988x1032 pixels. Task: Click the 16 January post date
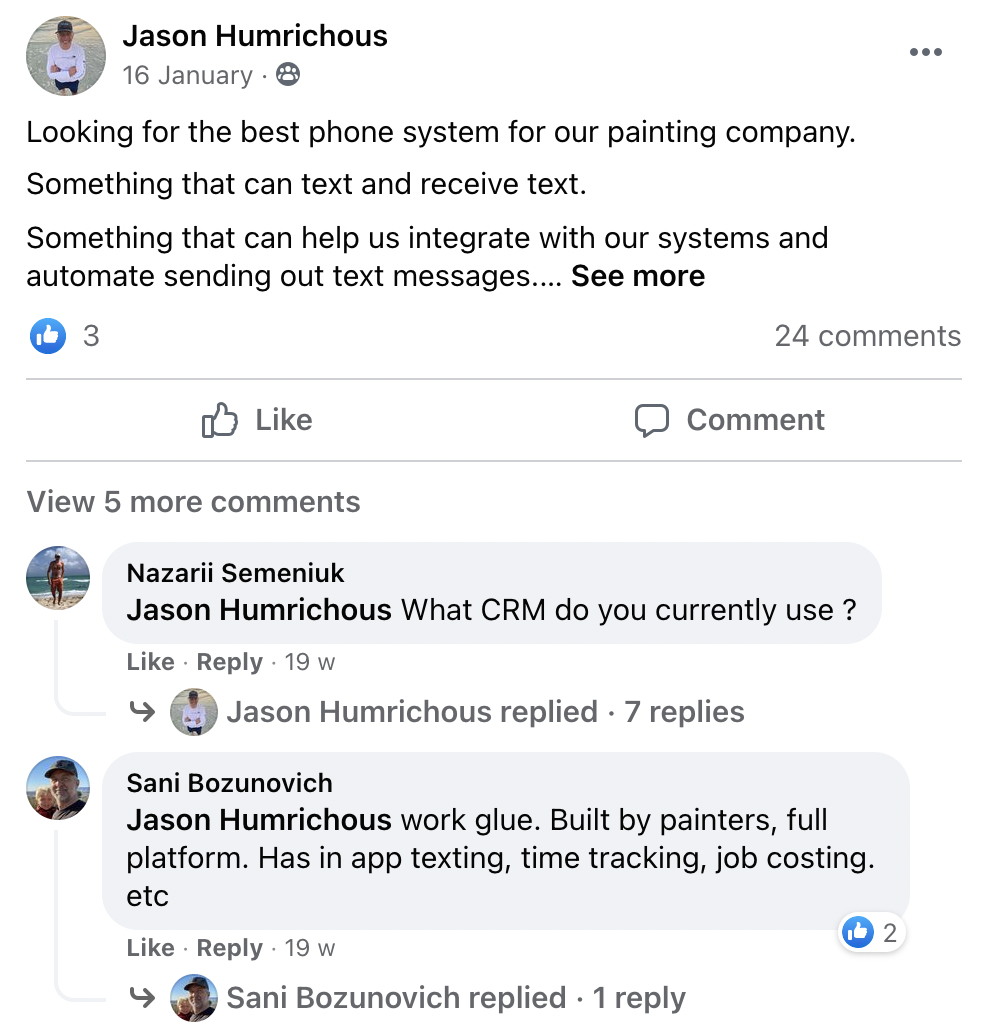click(x=187, y=75)
